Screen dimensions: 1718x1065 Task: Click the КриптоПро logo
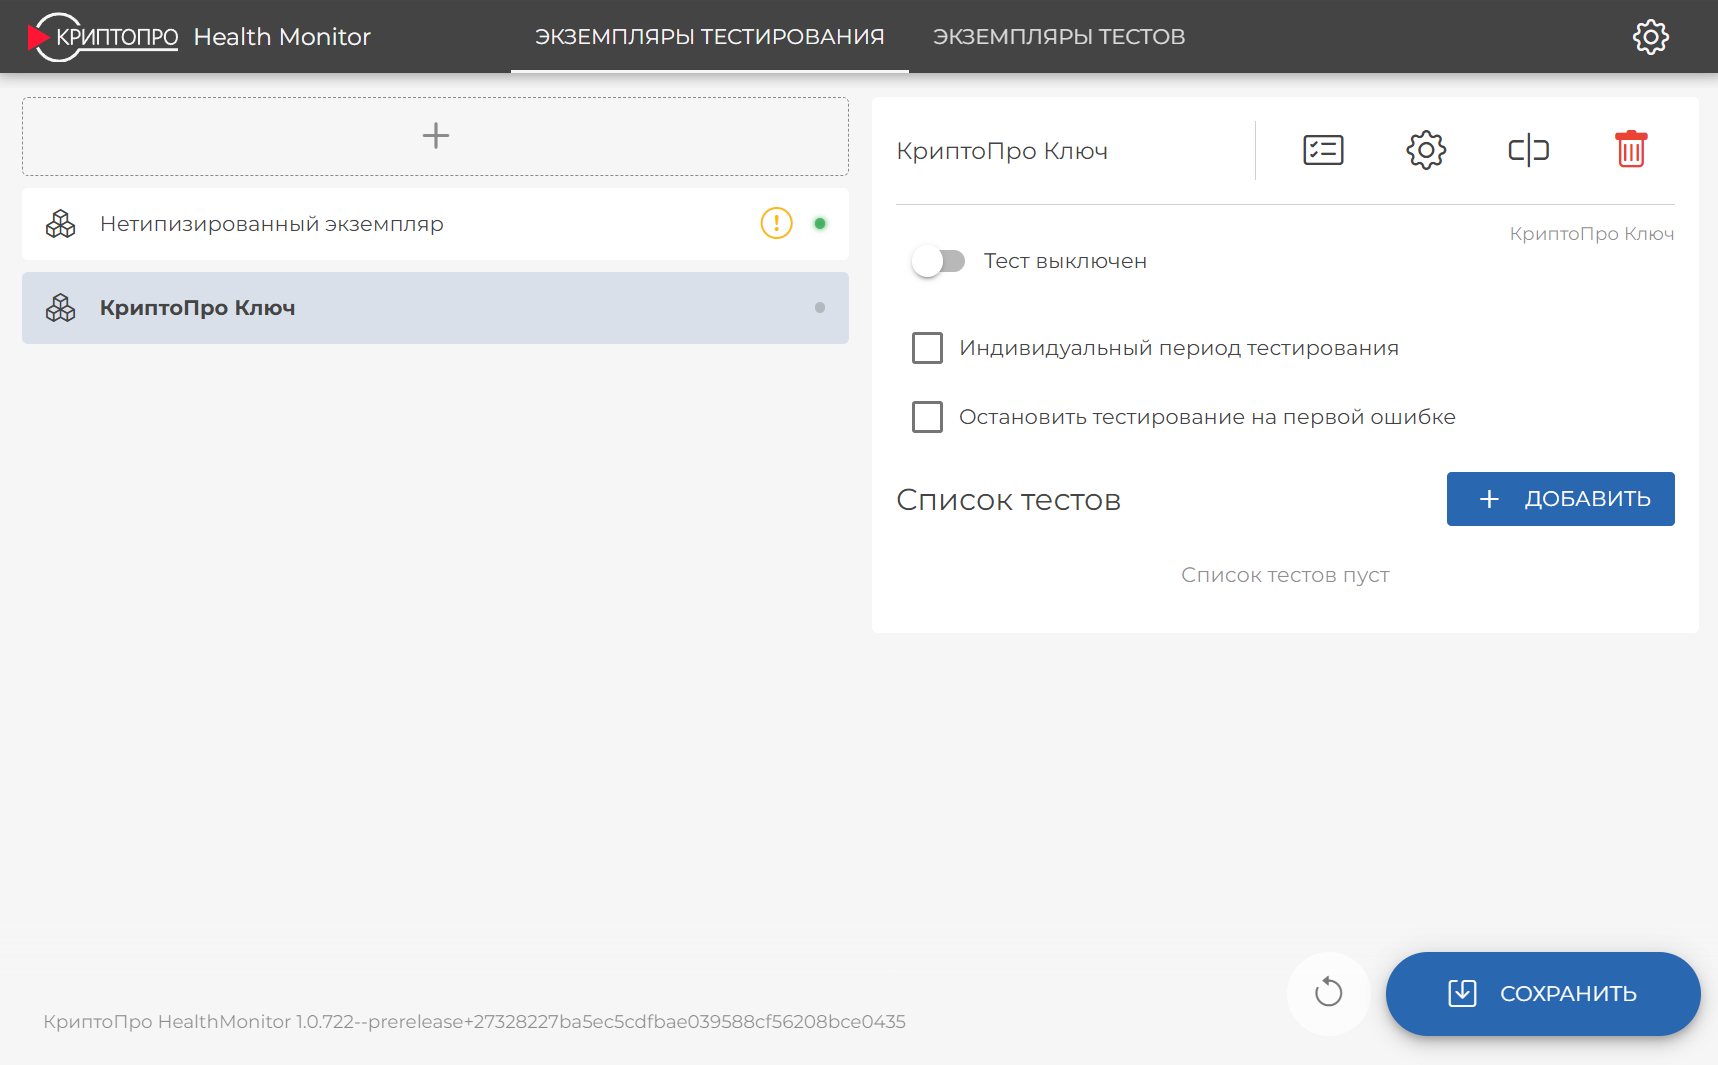click(103, 37)
